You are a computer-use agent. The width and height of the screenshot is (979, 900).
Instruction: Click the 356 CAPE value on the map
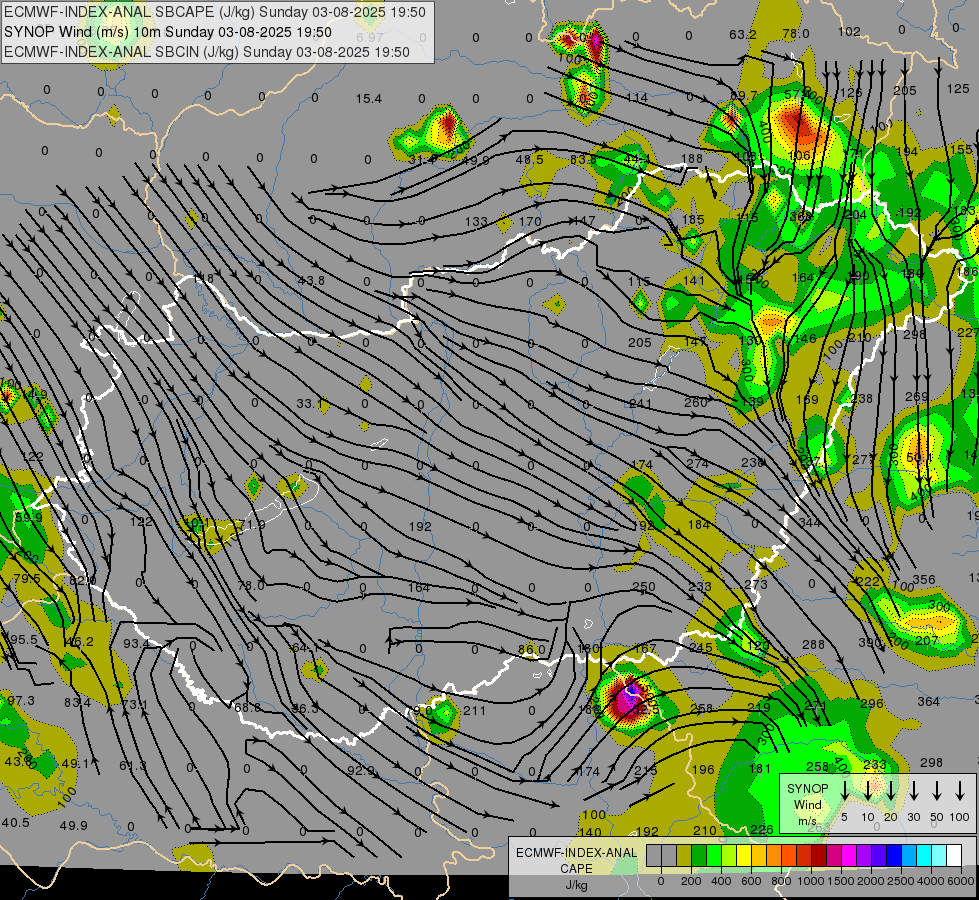[923, 580]
